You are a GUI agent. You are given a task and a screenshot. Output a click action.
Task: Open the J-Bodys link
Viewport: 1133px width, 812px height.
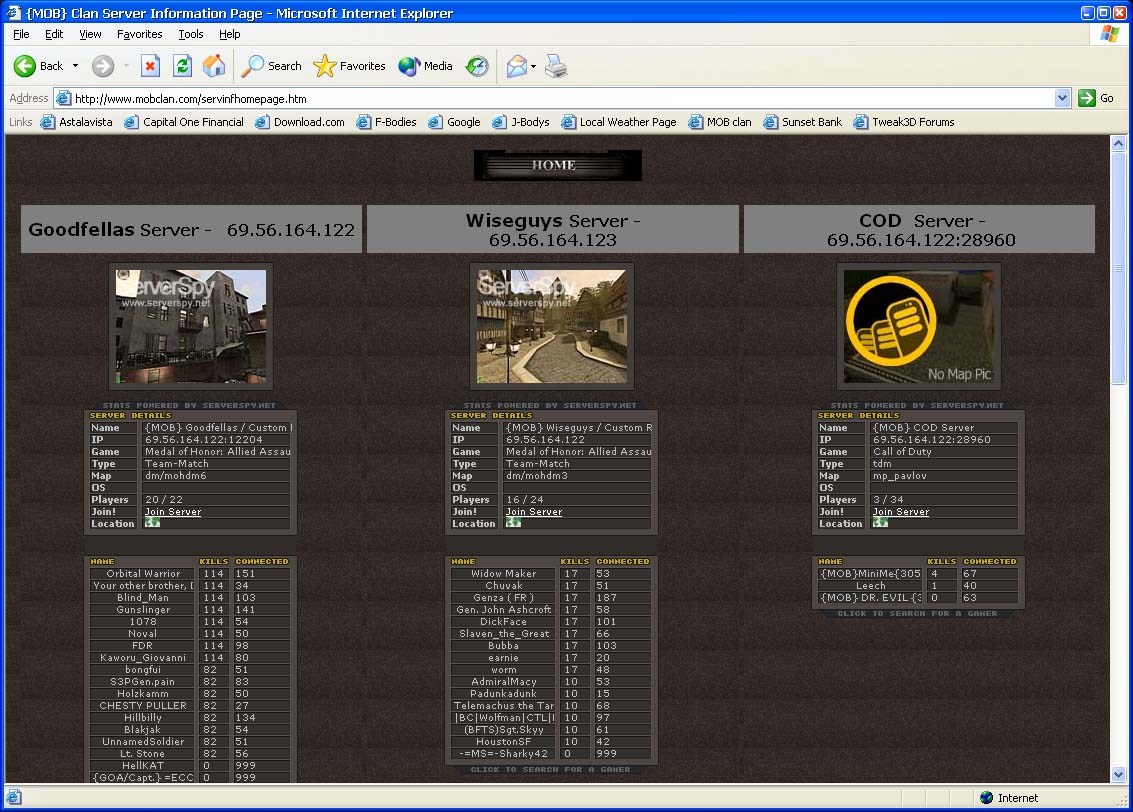521,122
